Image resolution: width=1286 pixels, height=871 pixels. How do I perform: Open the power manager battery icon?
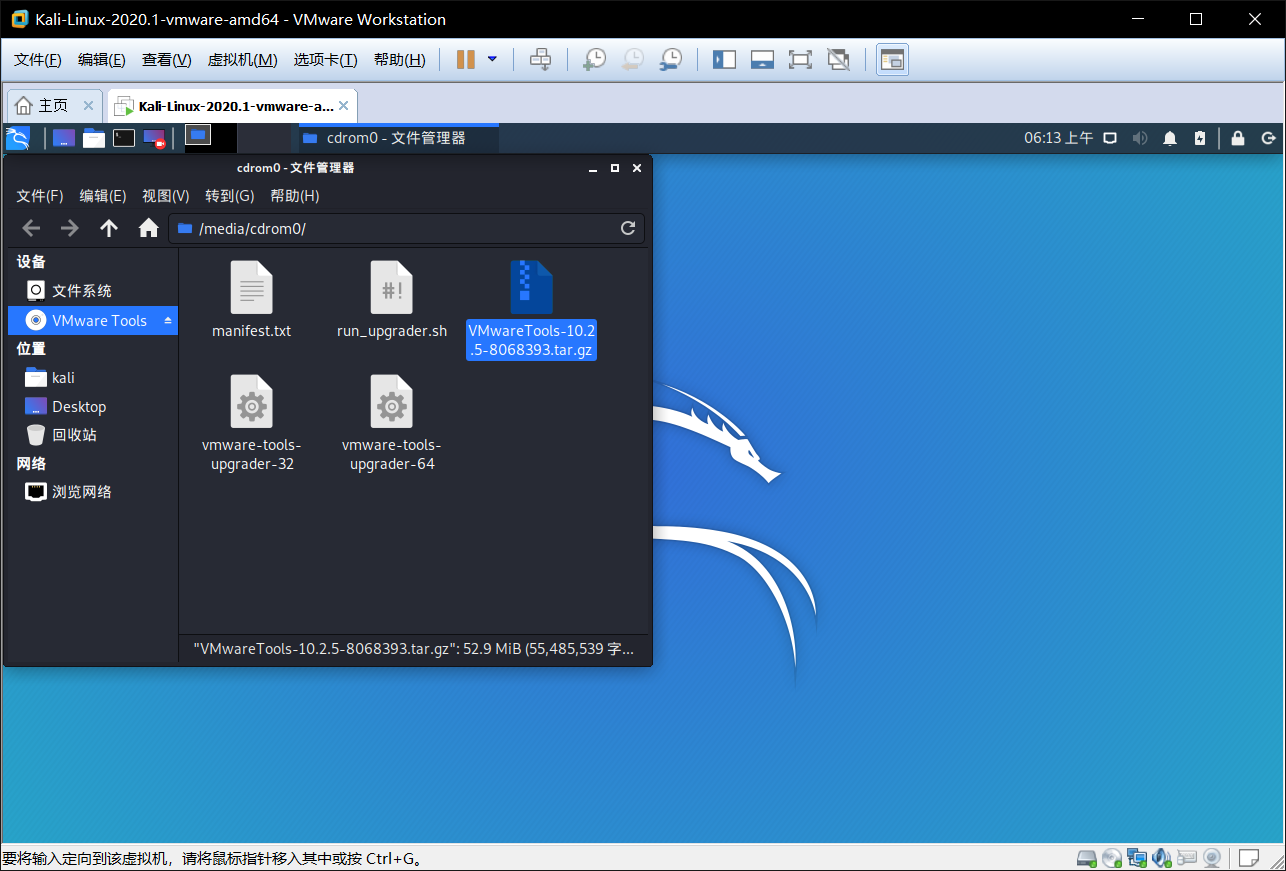1200,138
